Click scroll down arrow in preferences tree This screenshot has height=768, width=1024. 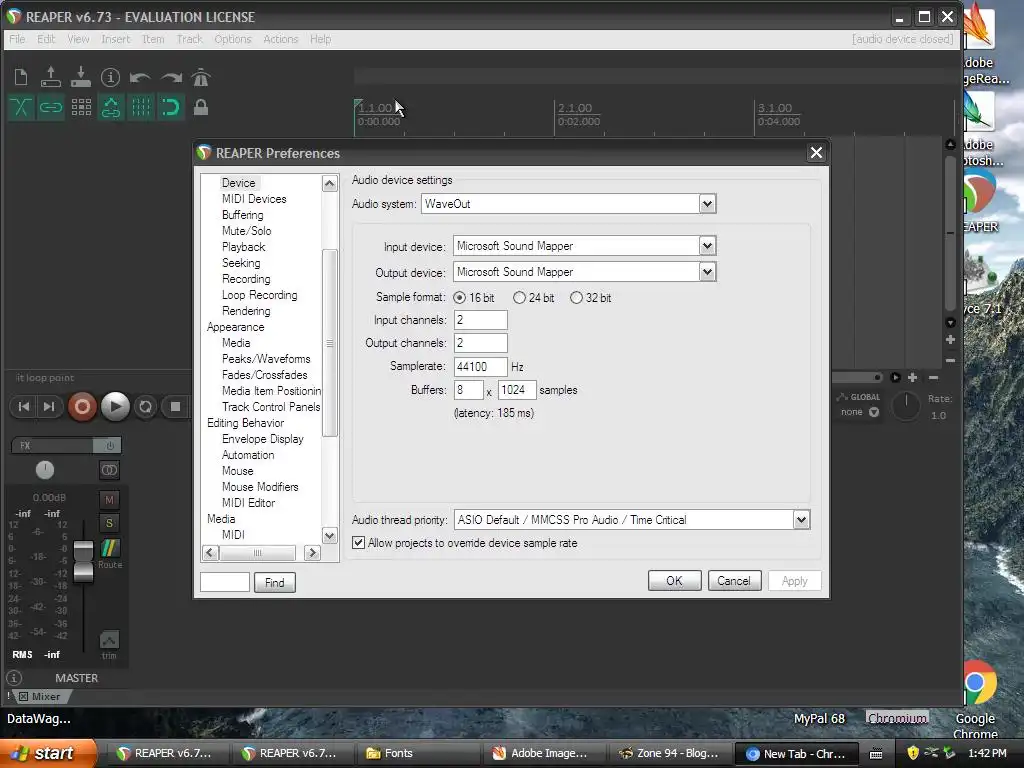point(330,536)
